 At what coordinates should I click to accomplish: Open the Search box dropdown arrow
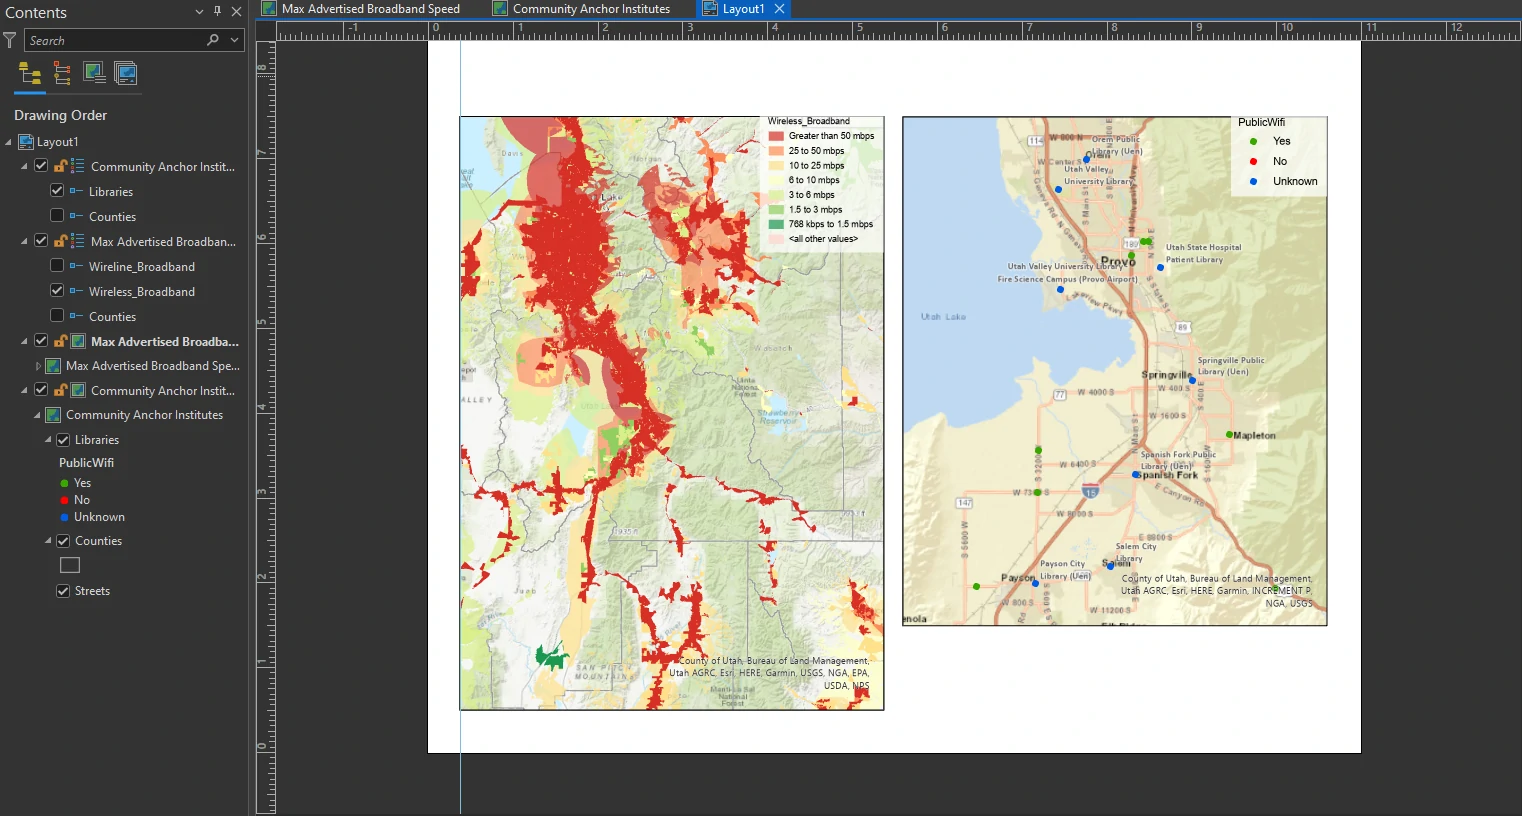(234, 40)
